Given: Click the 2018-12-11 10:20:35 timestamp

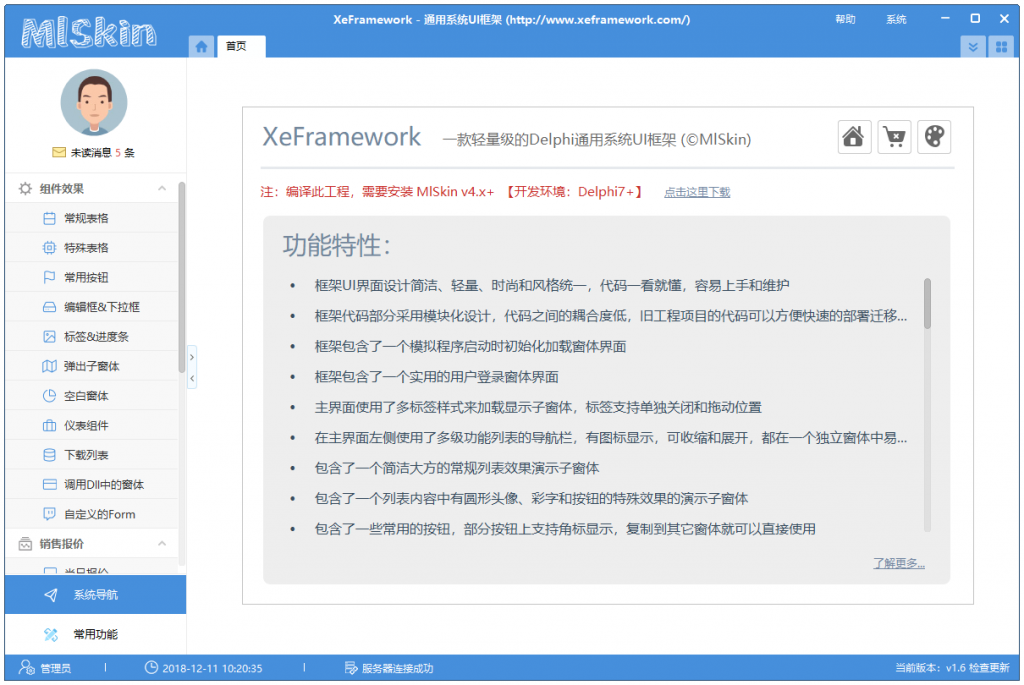Looking at the screenshot, I should (212, 668).
